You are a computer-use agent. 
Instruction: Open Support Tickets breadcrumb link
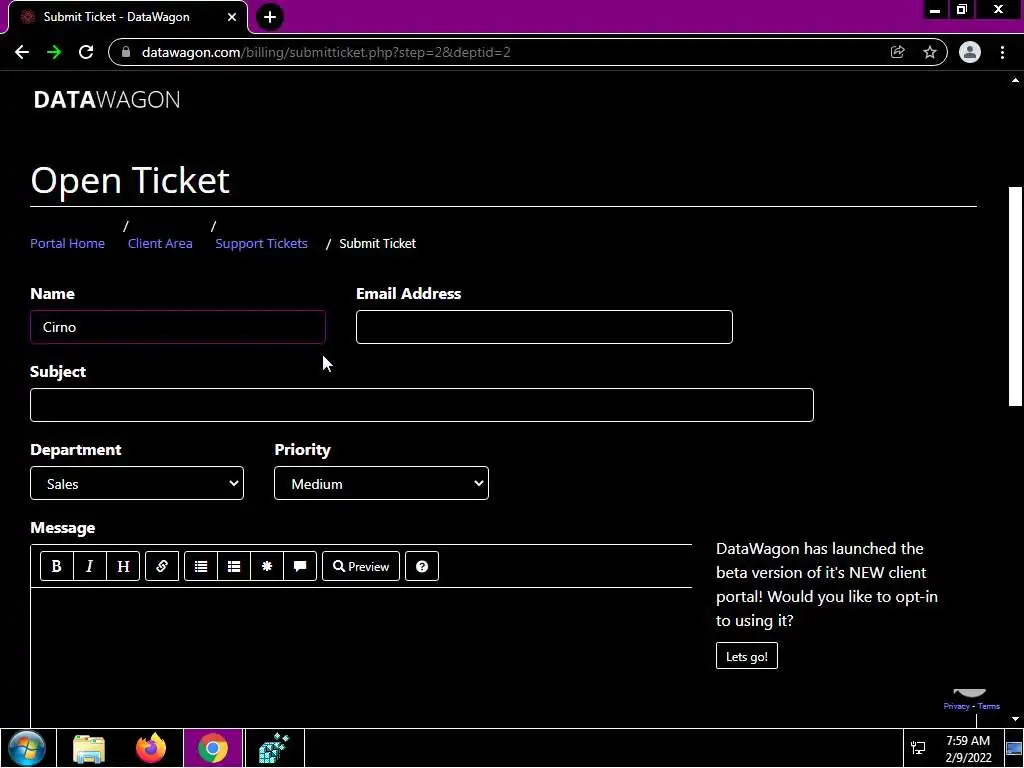(261, 243)
